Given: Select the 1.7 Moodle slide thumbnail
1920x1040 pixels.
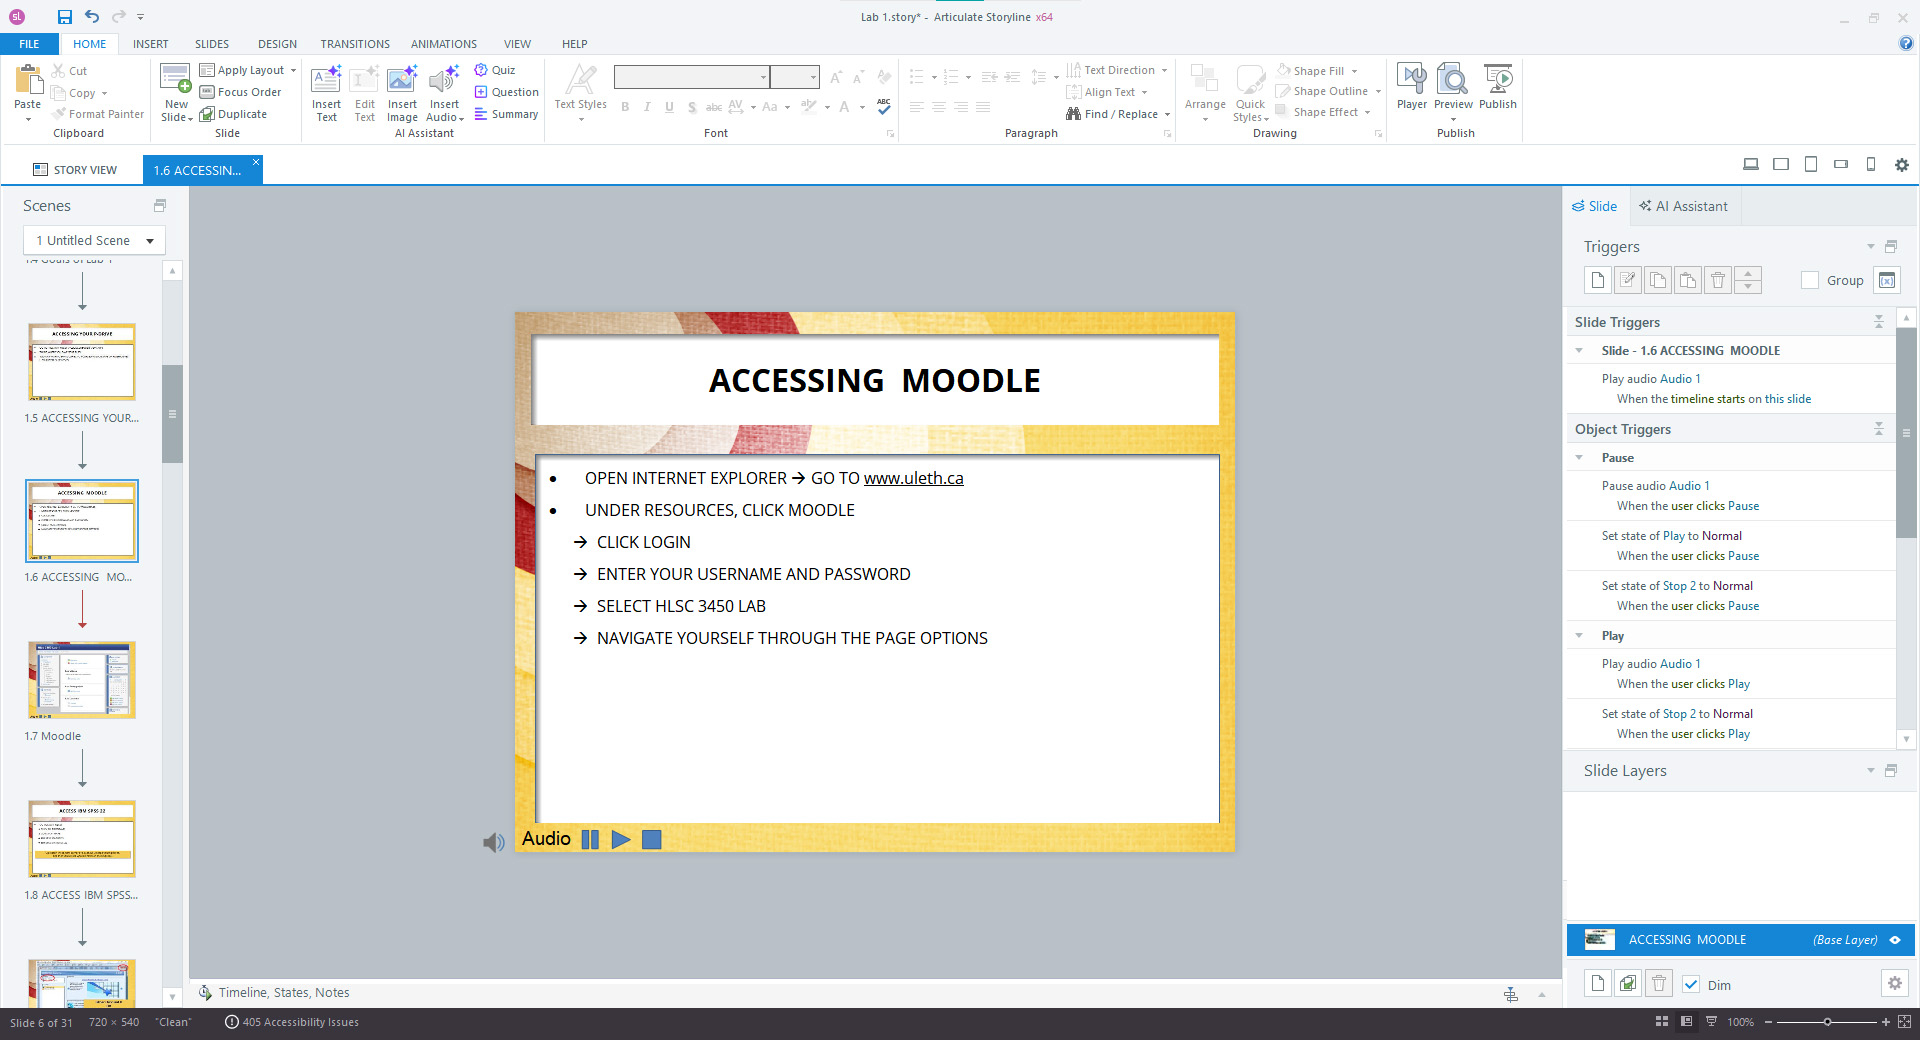Looking at the screenshot, I should tap(81, 680).
